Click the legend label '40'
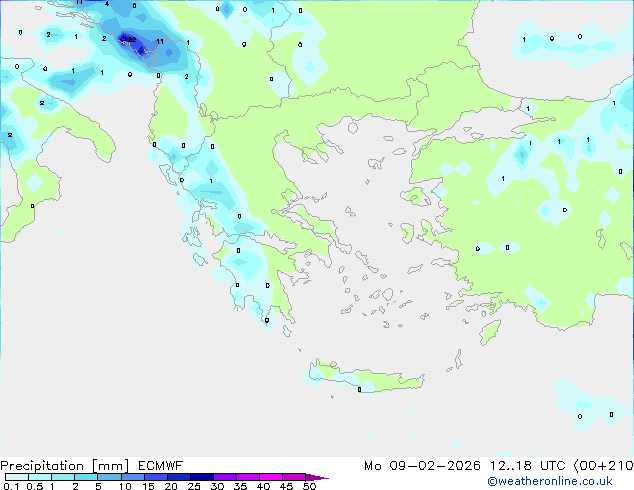Image resolution: width=634 pixels, height=490 pixels. [263, 486]
